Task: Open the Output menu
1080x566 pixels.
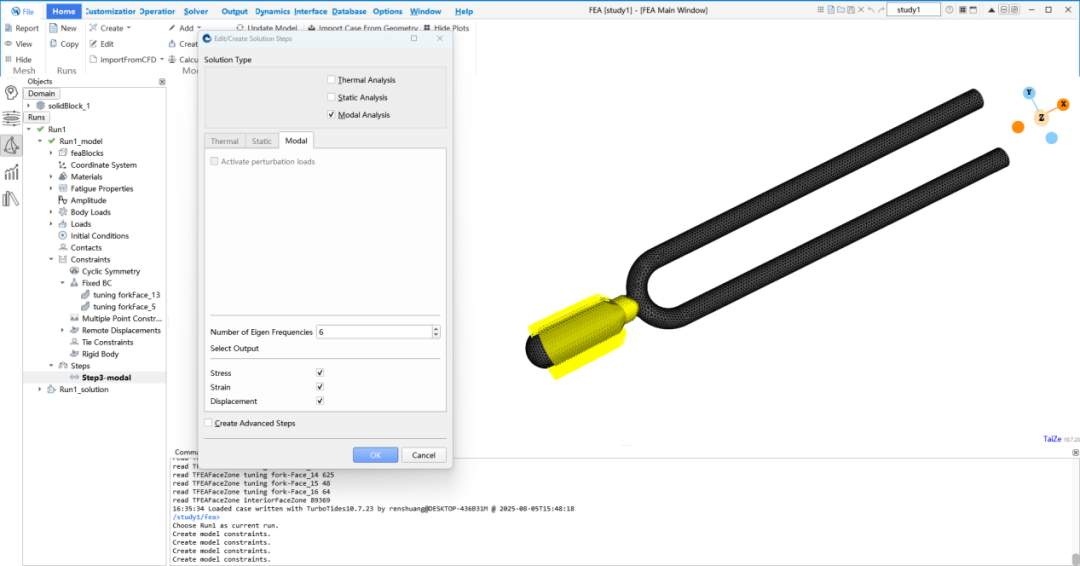Action: click(x=234, y=11)
